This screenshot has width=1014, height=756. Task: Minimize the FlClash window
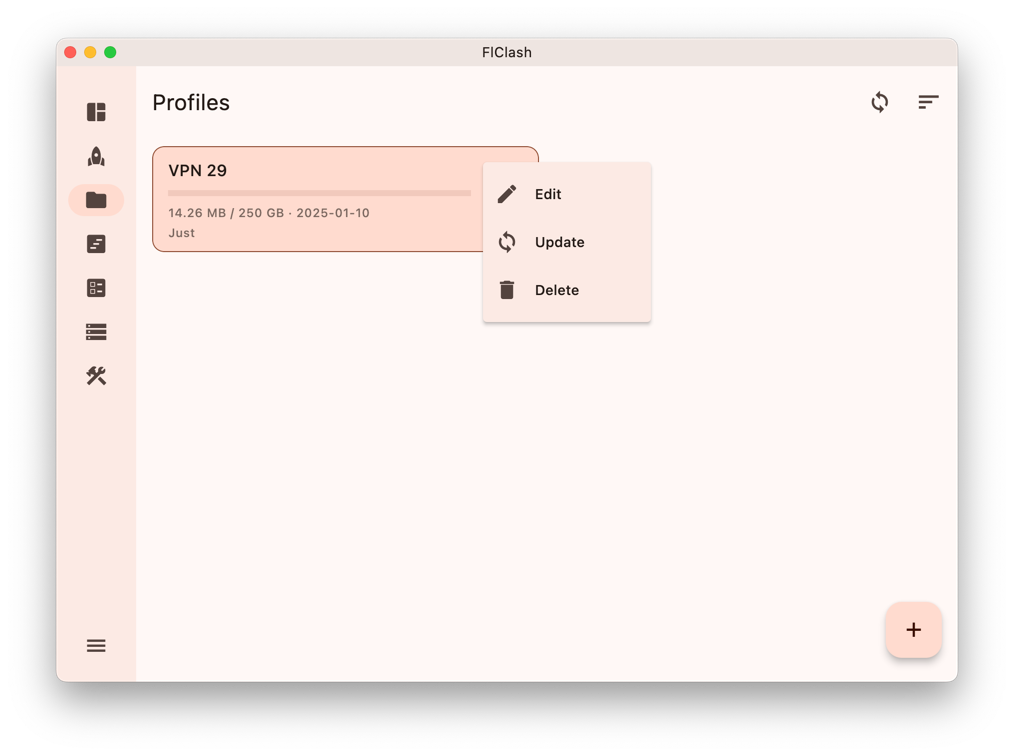click(x=90, y=52)
